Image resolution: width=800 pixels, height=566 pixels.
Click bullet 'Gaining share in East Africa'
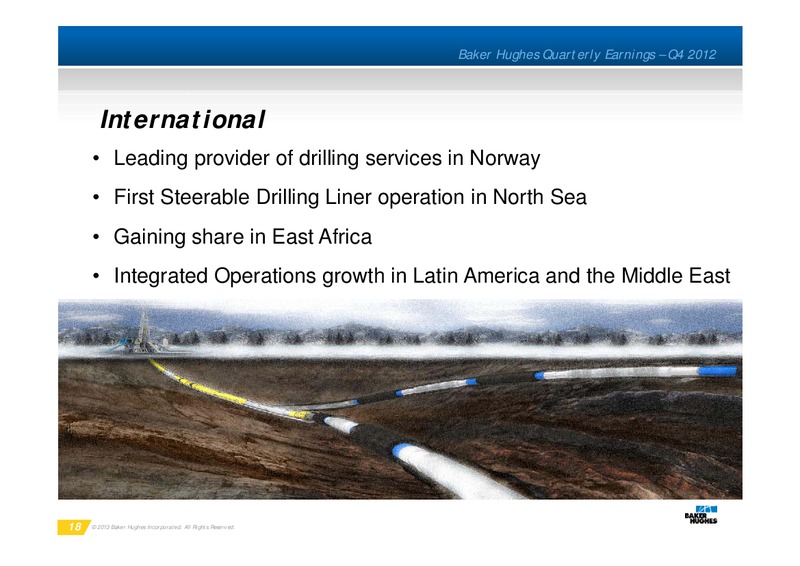tap(242, 237)
